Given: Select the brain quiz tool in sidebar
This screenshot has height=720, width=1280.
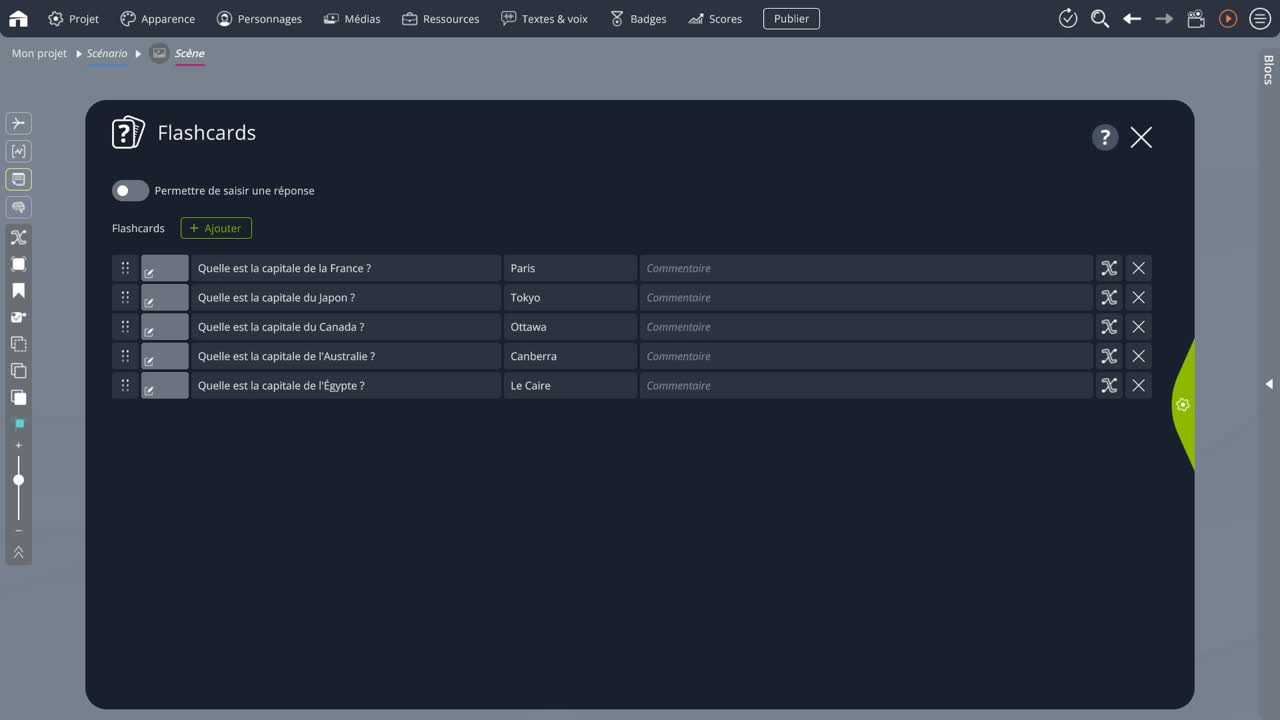Looking at the screenshot, I should [18, 207].
